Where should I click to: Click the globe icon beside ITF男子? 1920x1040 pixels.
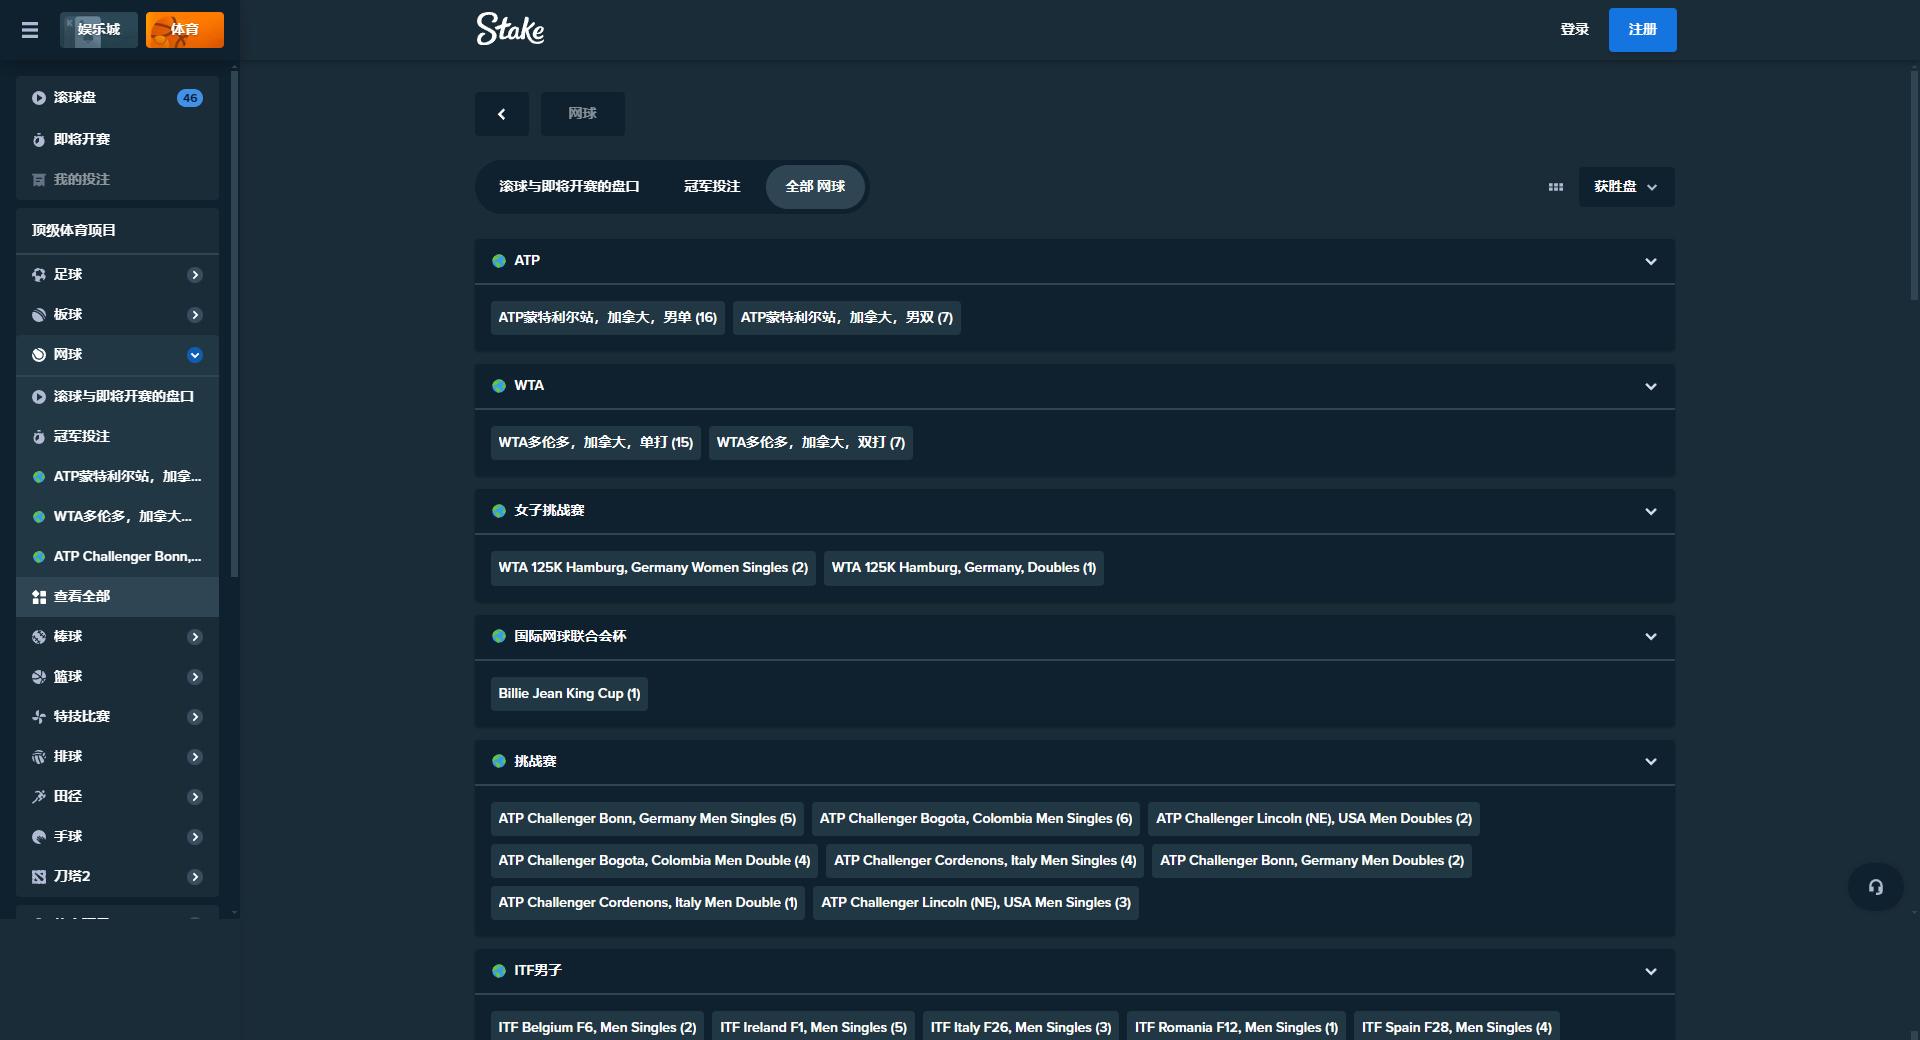499,971
